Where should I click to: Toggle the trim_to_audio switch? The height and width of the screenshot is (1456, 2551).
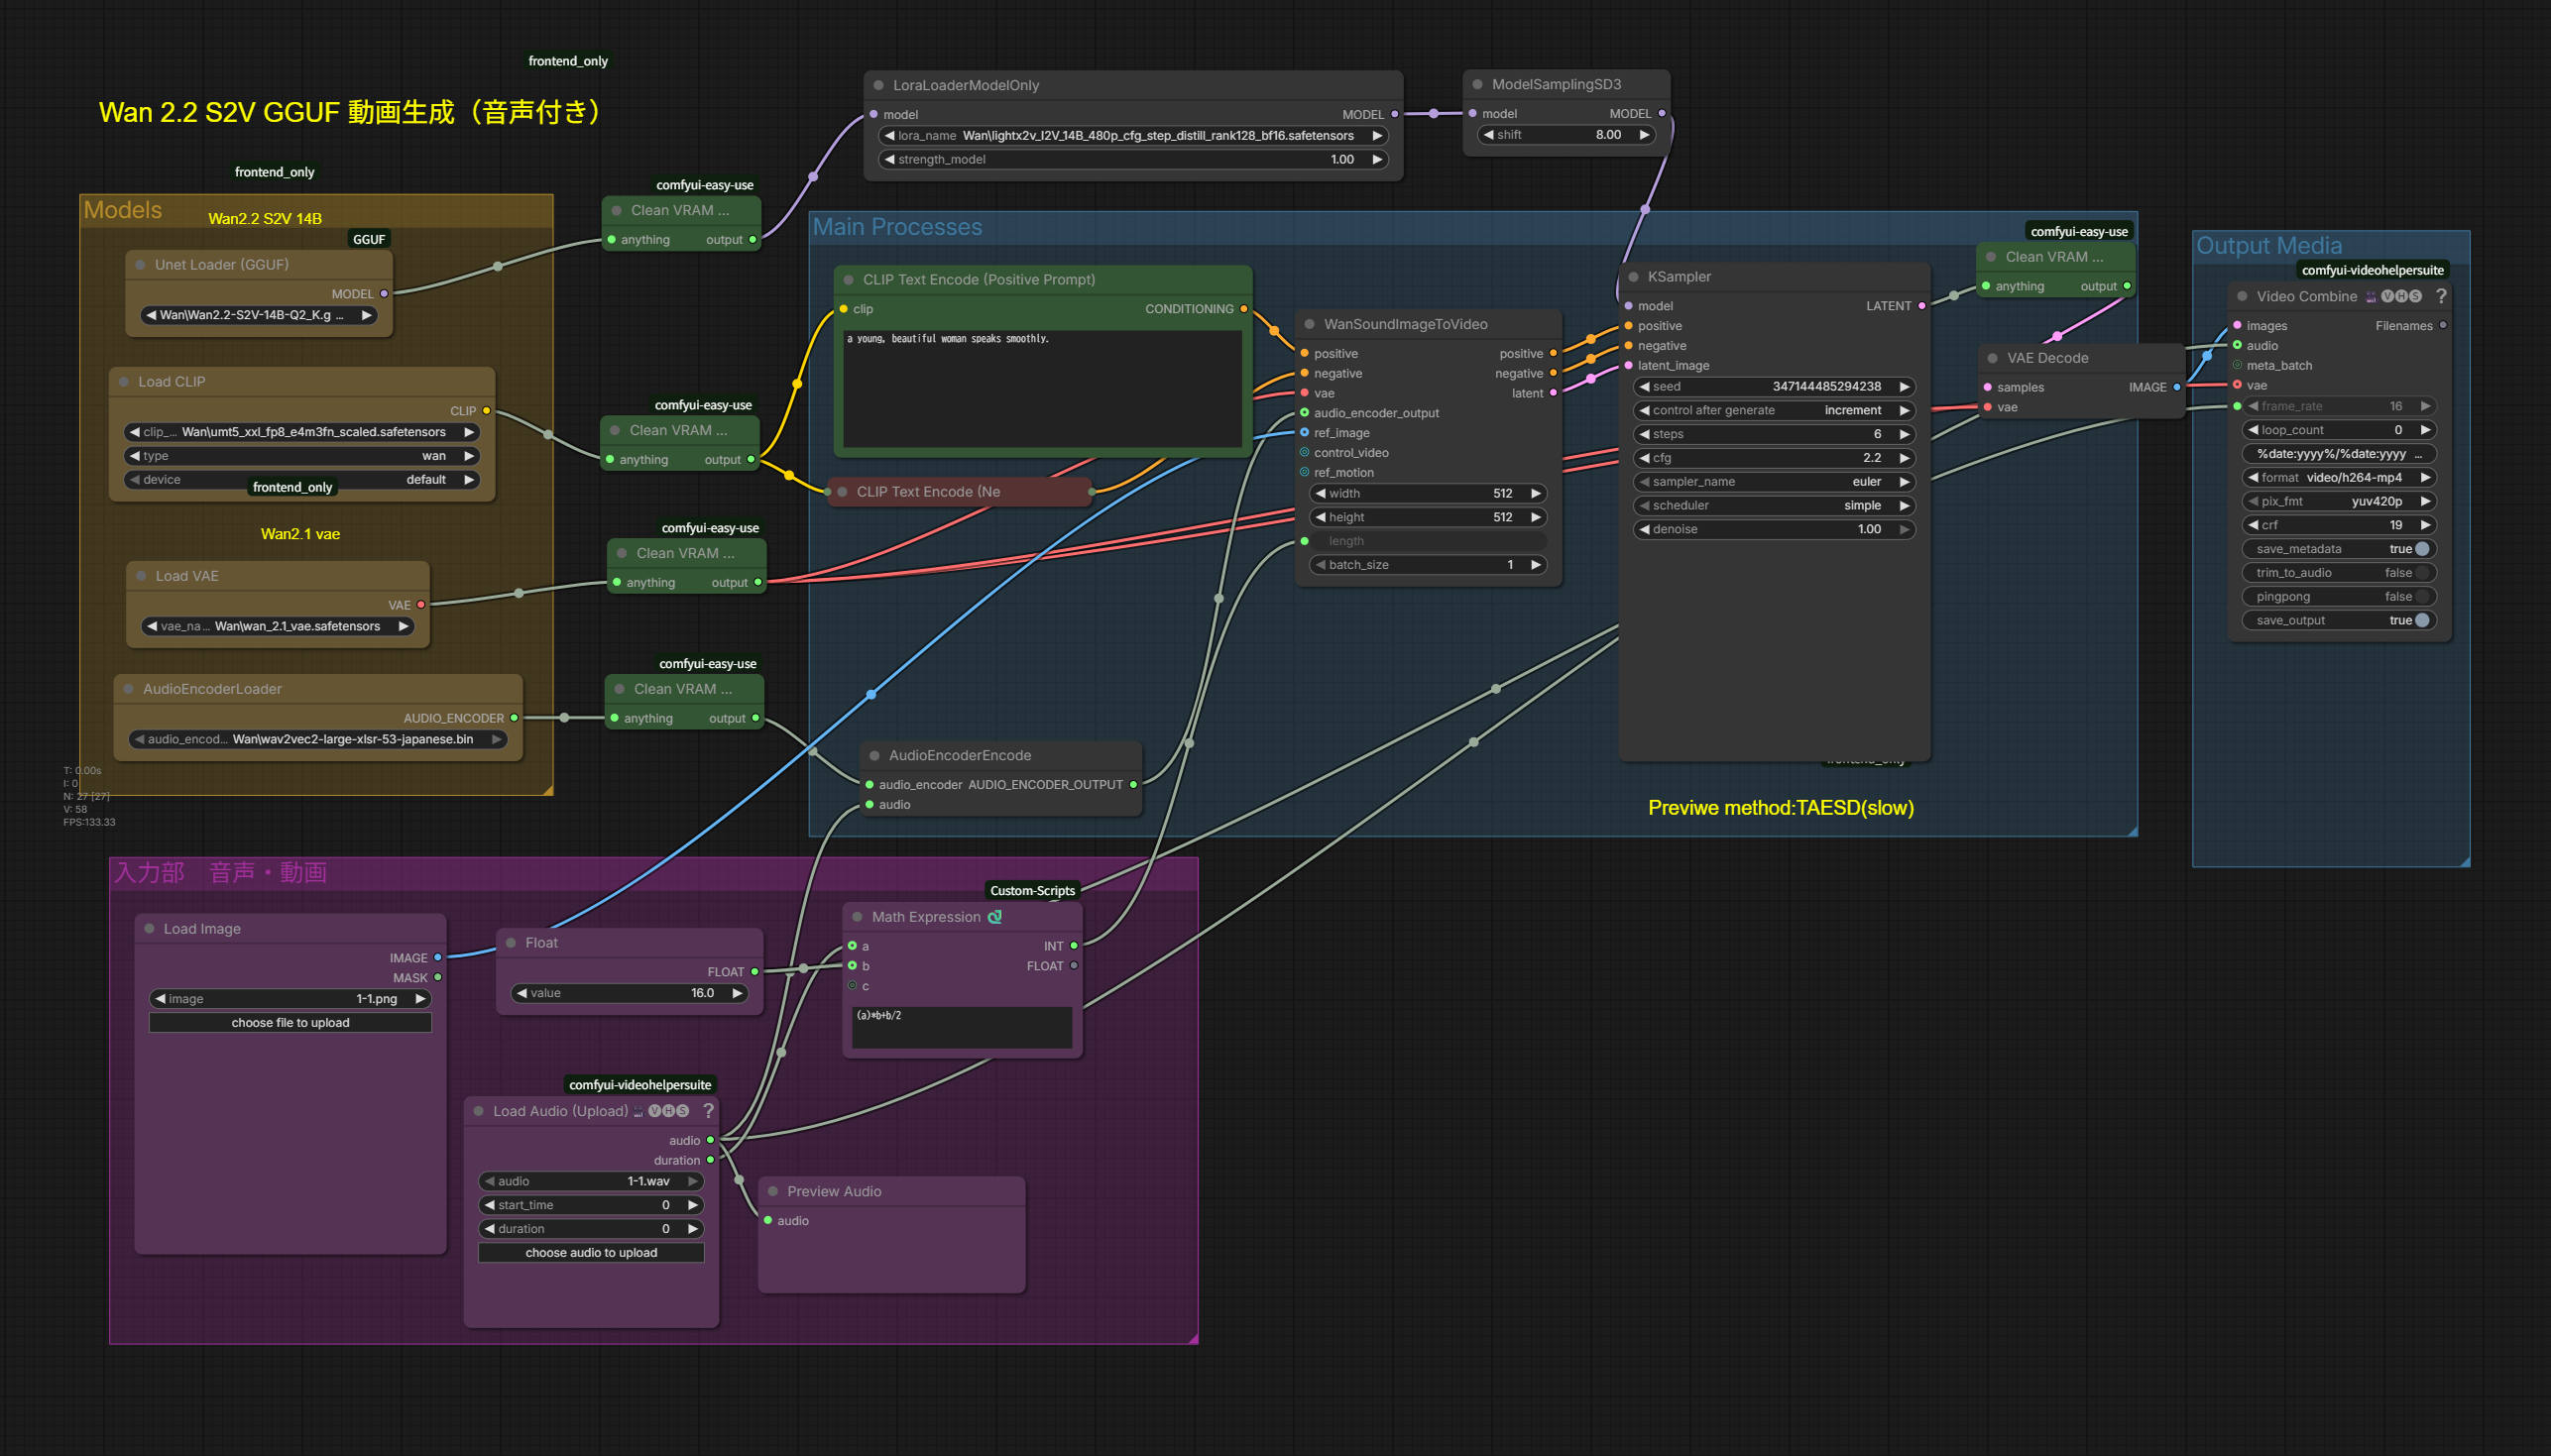coord(2421,573)
